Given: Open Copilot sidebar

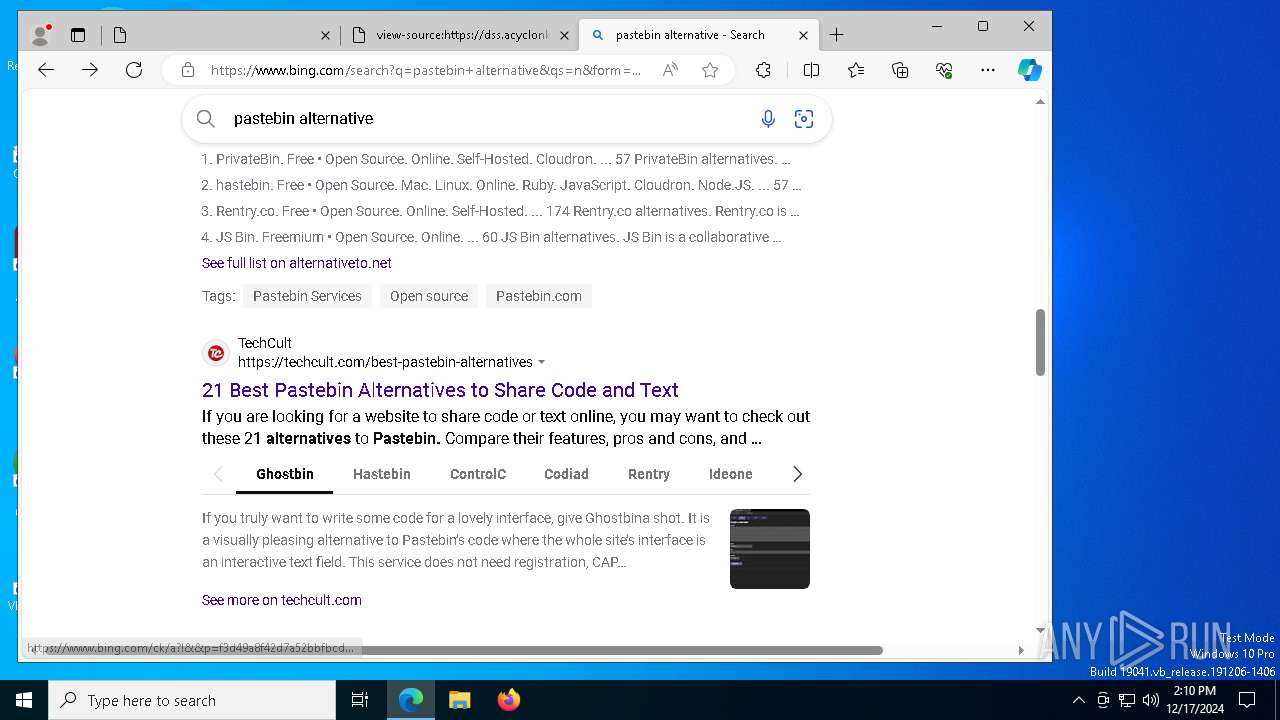Looking at the screenshot, I should (1030, 70).
